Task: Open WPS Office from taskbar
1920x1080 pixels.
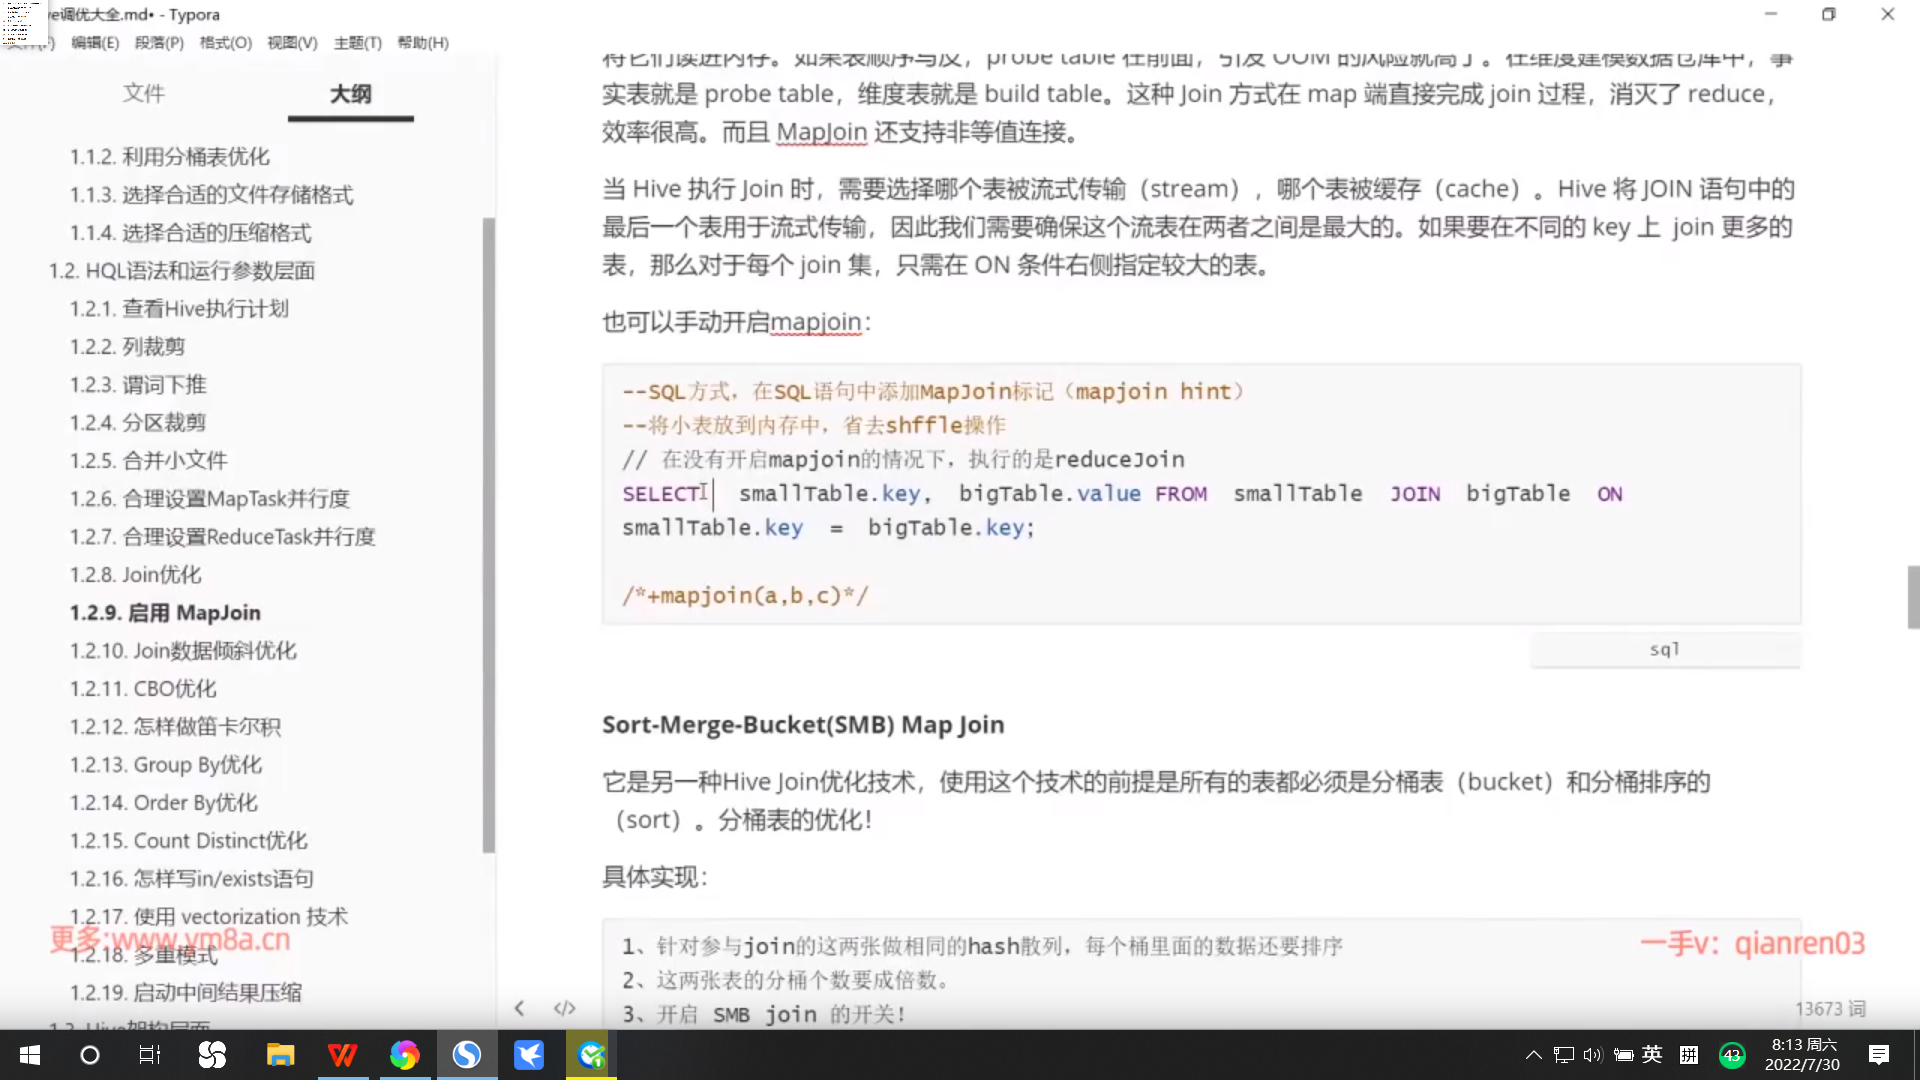Action: [342, 1055]
